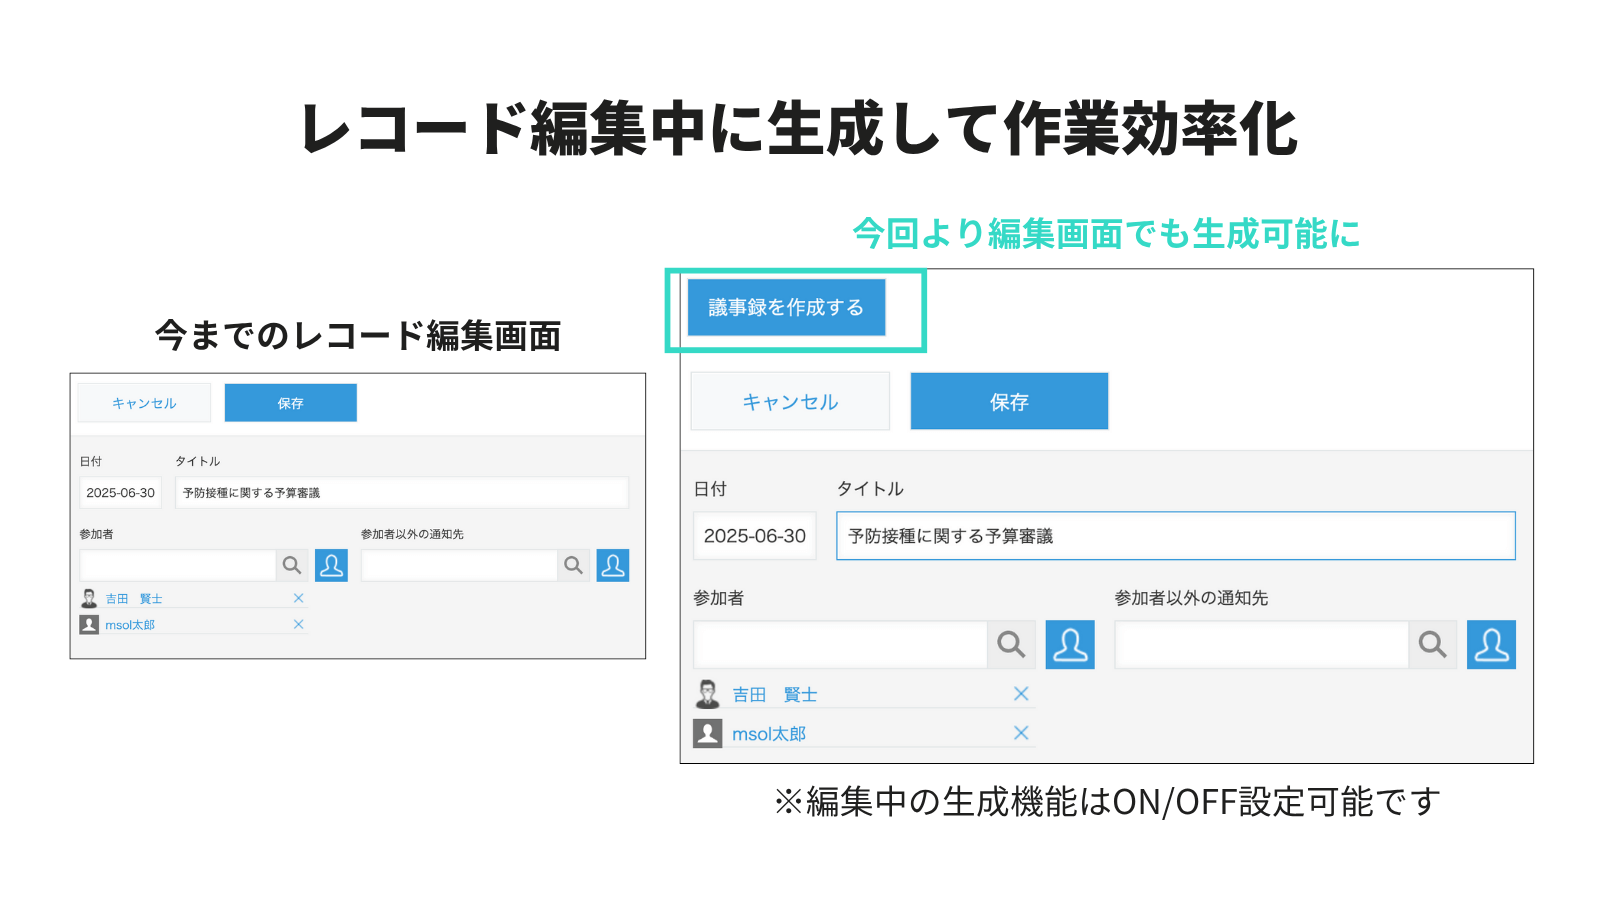Click the magnifier icon for 参加者以外の通知先 in left screen
The width and height of the screenshot is (1600, 900).
click(x=573, y=565)
